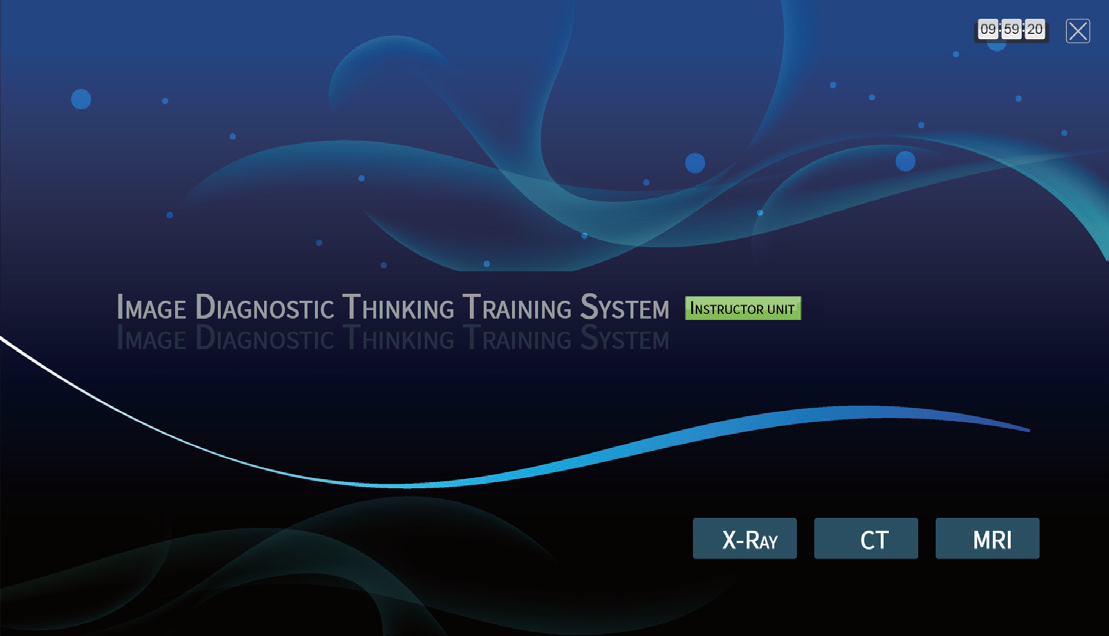Screen dimensions: 1109x636
Task: Click the minutes segment of the flip clock
Action: pos(1010,29)
